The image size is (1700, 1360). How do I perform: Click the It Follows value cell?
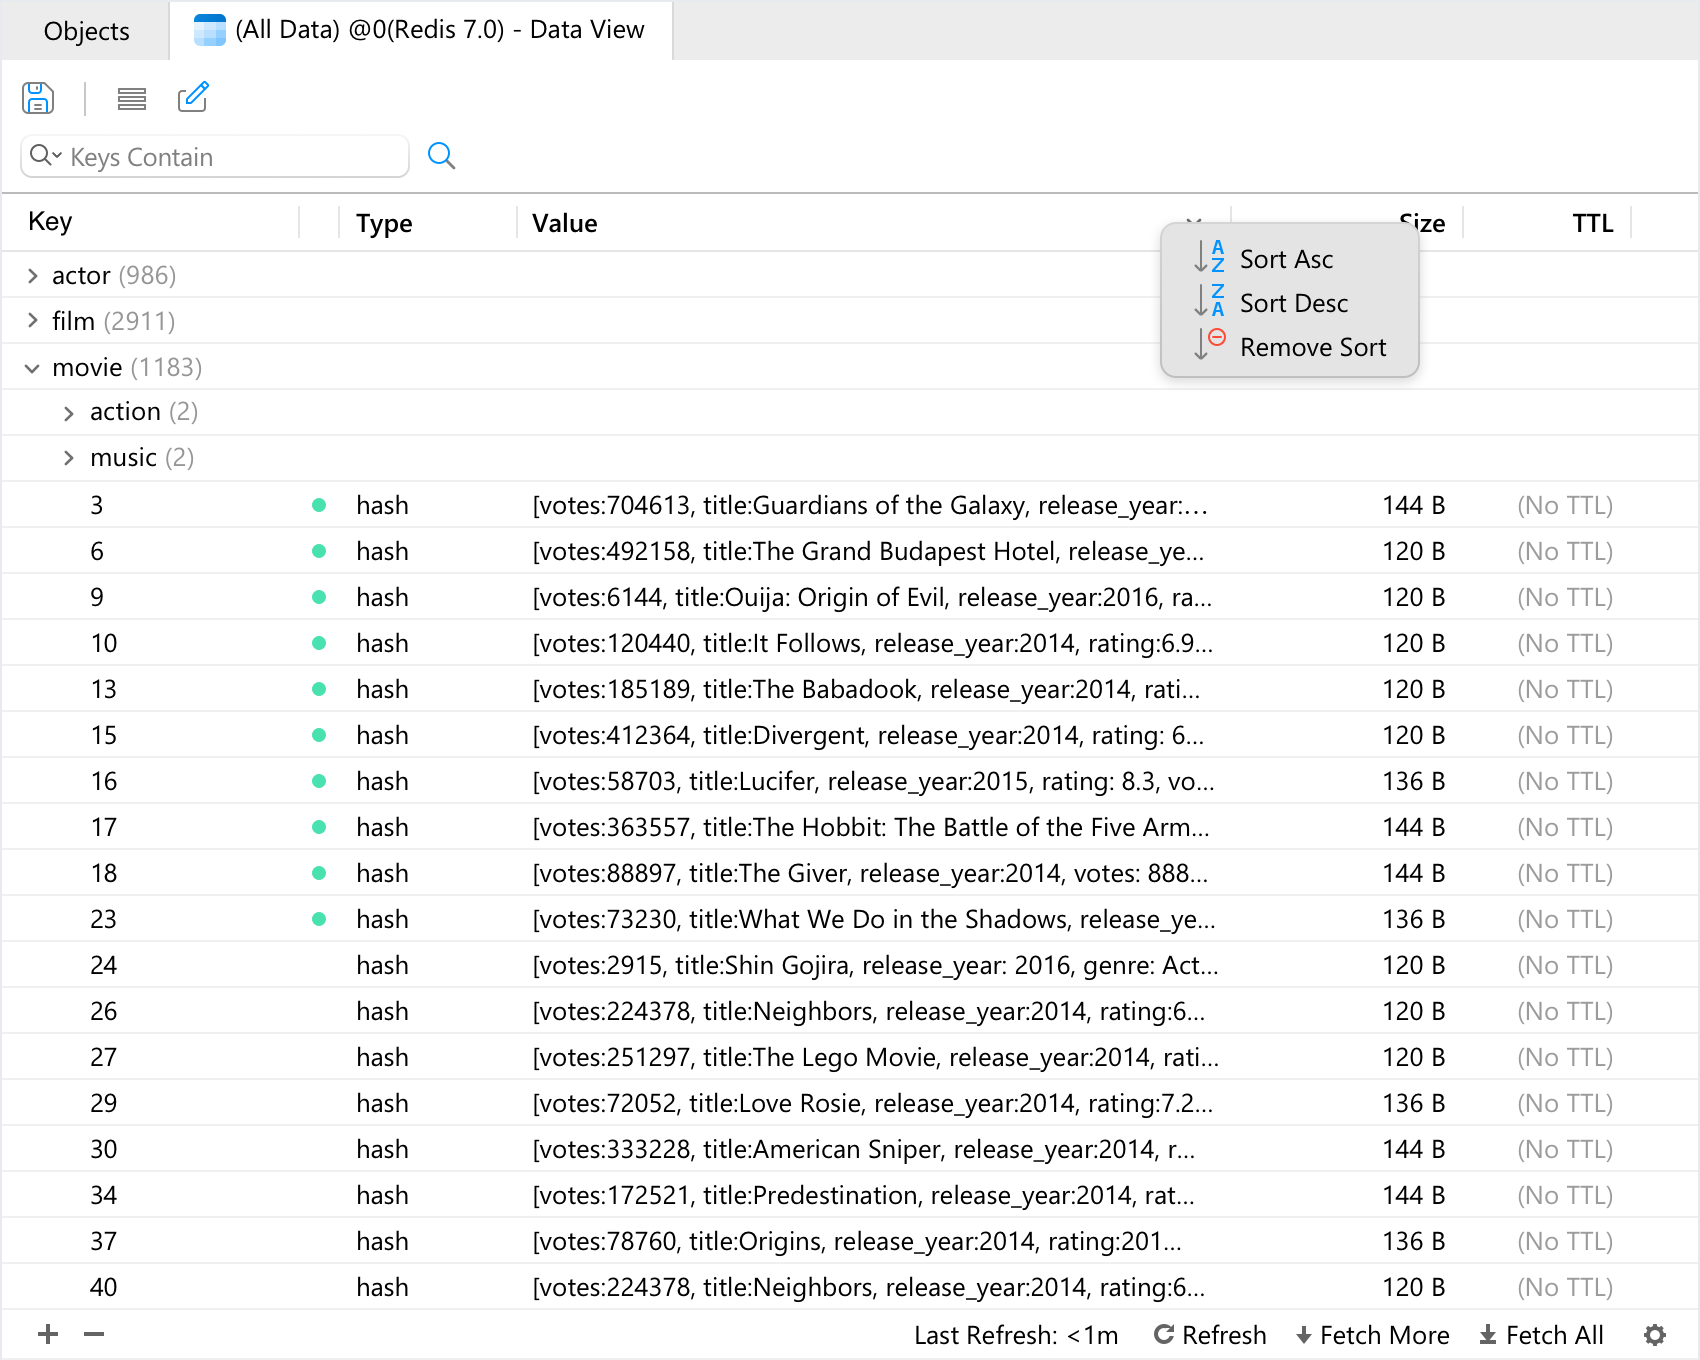tap(872, 643)
